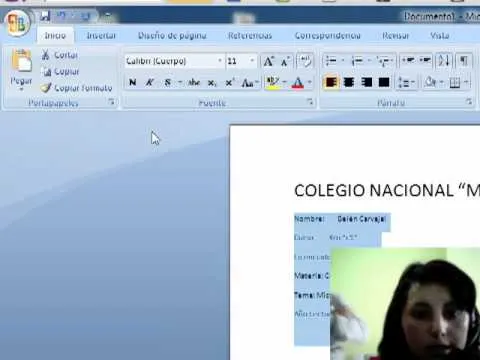Image resolution: width=480 pixels, height=360 pixels.
Task: Decrease paragraph indent
Action: 408,61
